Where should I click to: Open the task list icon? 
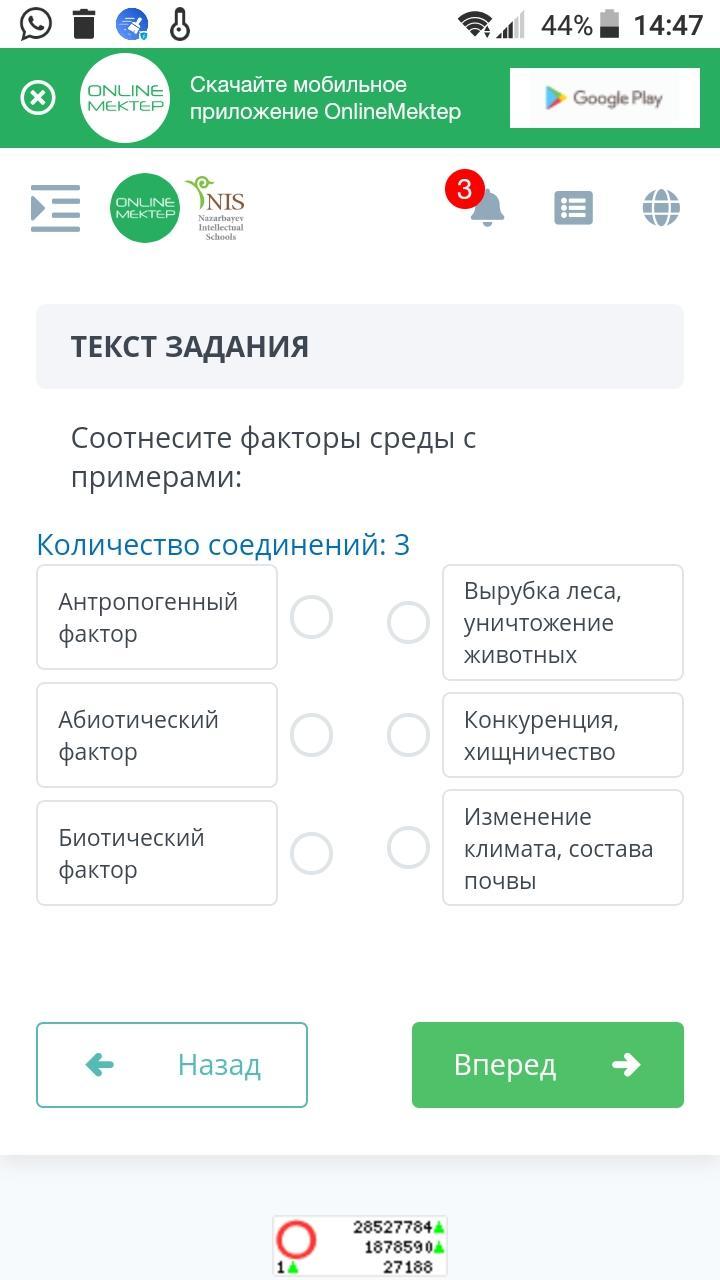pyautogui.click(x=574, y=208)
